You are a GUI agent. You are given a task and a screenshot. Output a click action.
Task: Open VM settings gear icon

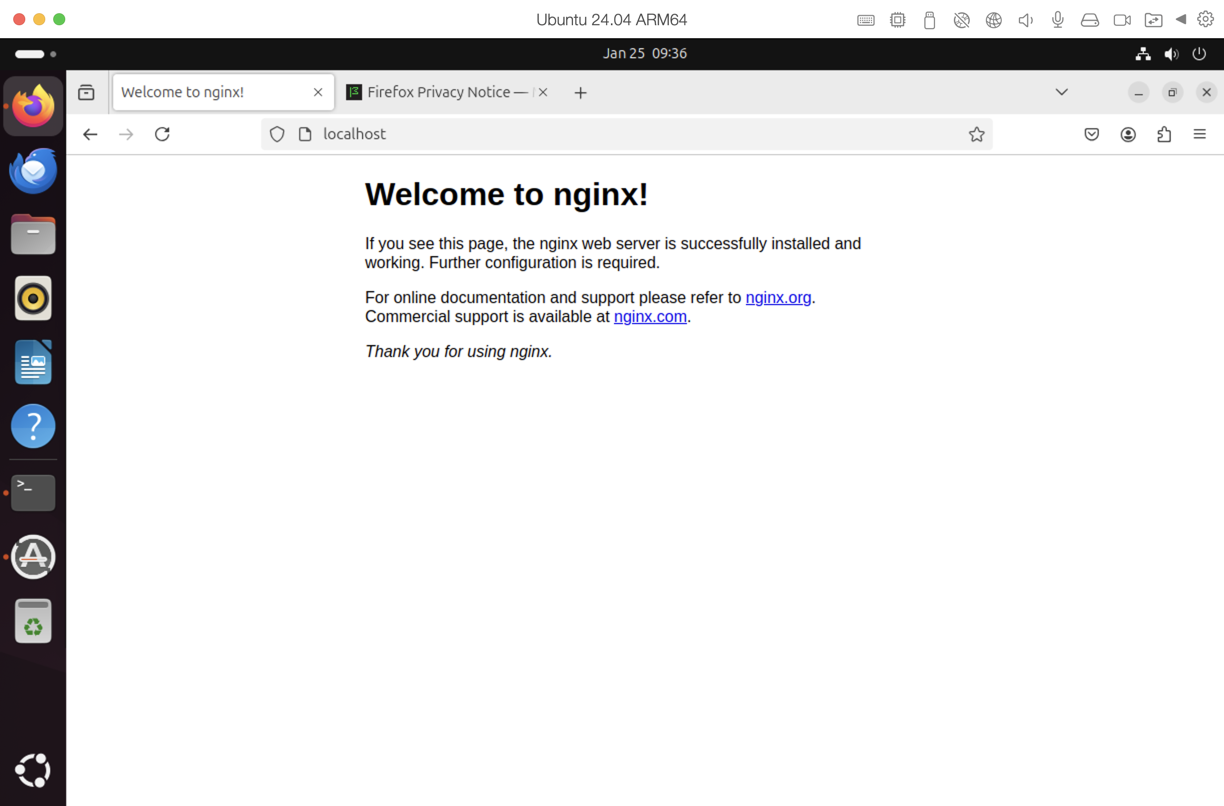point(1206,19)
